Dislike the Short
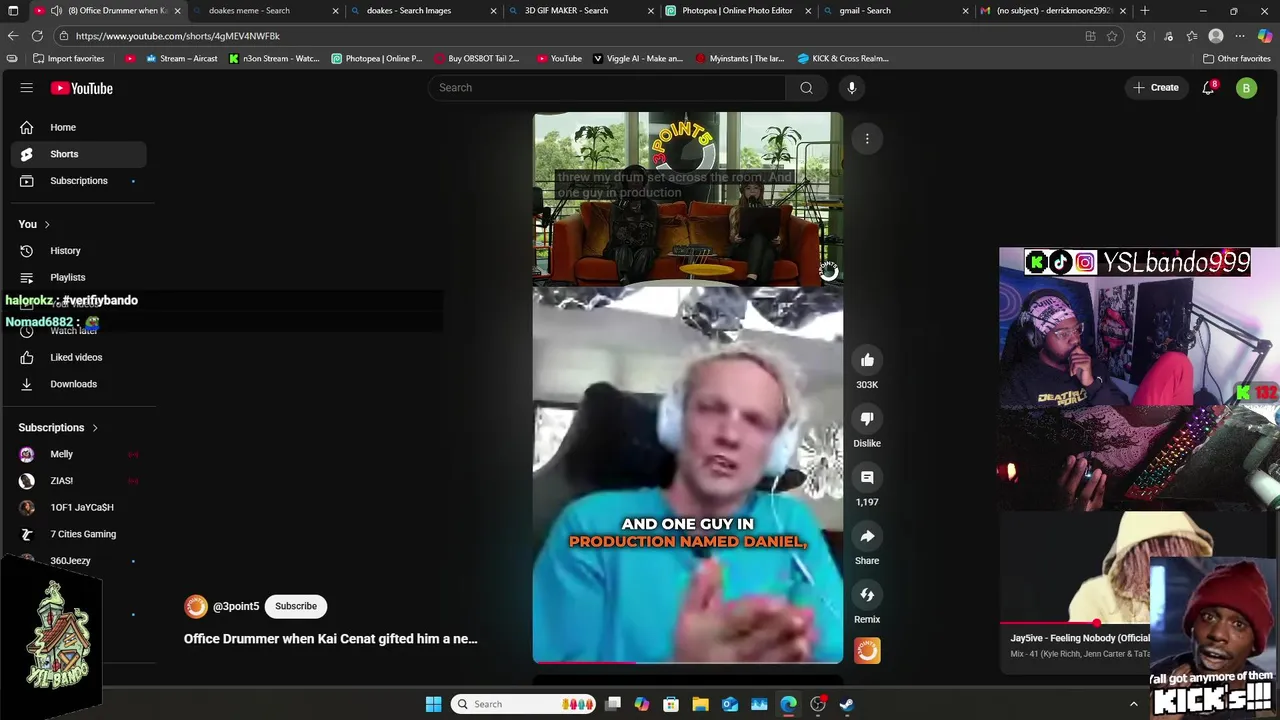The height and width of the screenshot is (720, 1280). (x=867, y=419)
